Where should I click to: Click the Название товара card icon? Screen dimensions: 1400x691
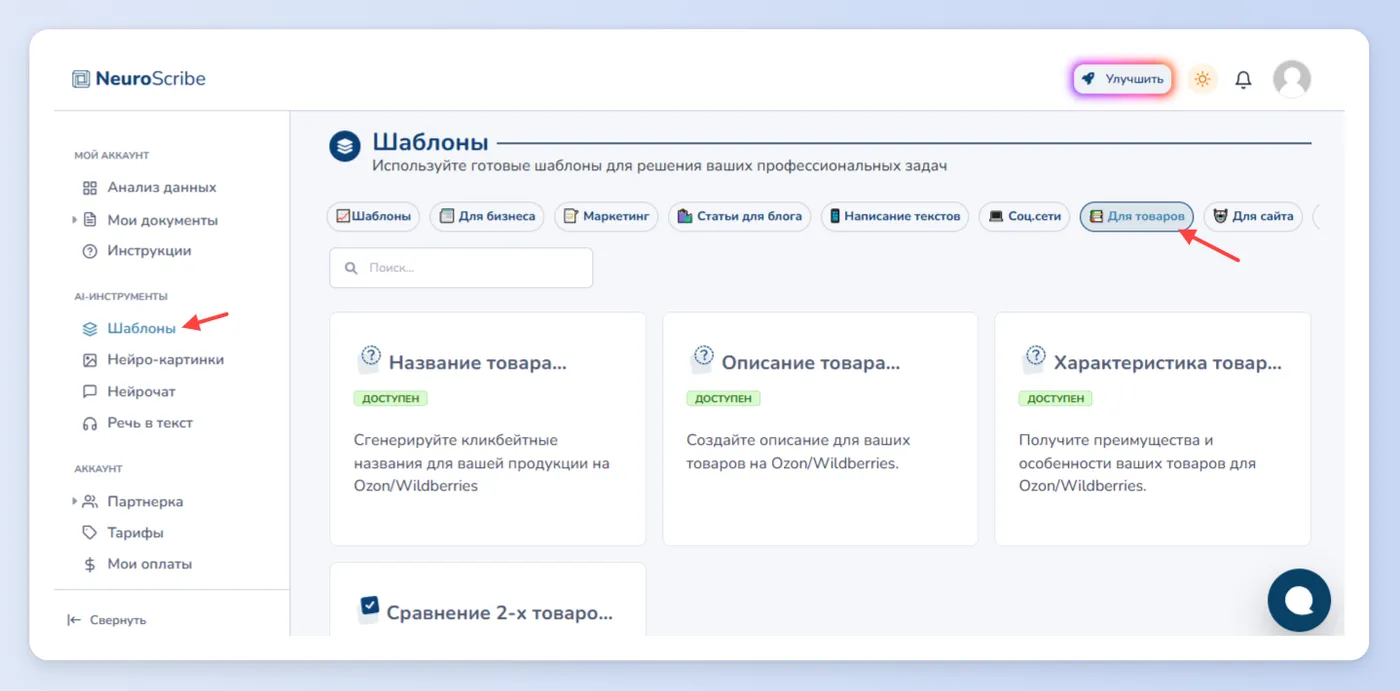tap(369, 360)
